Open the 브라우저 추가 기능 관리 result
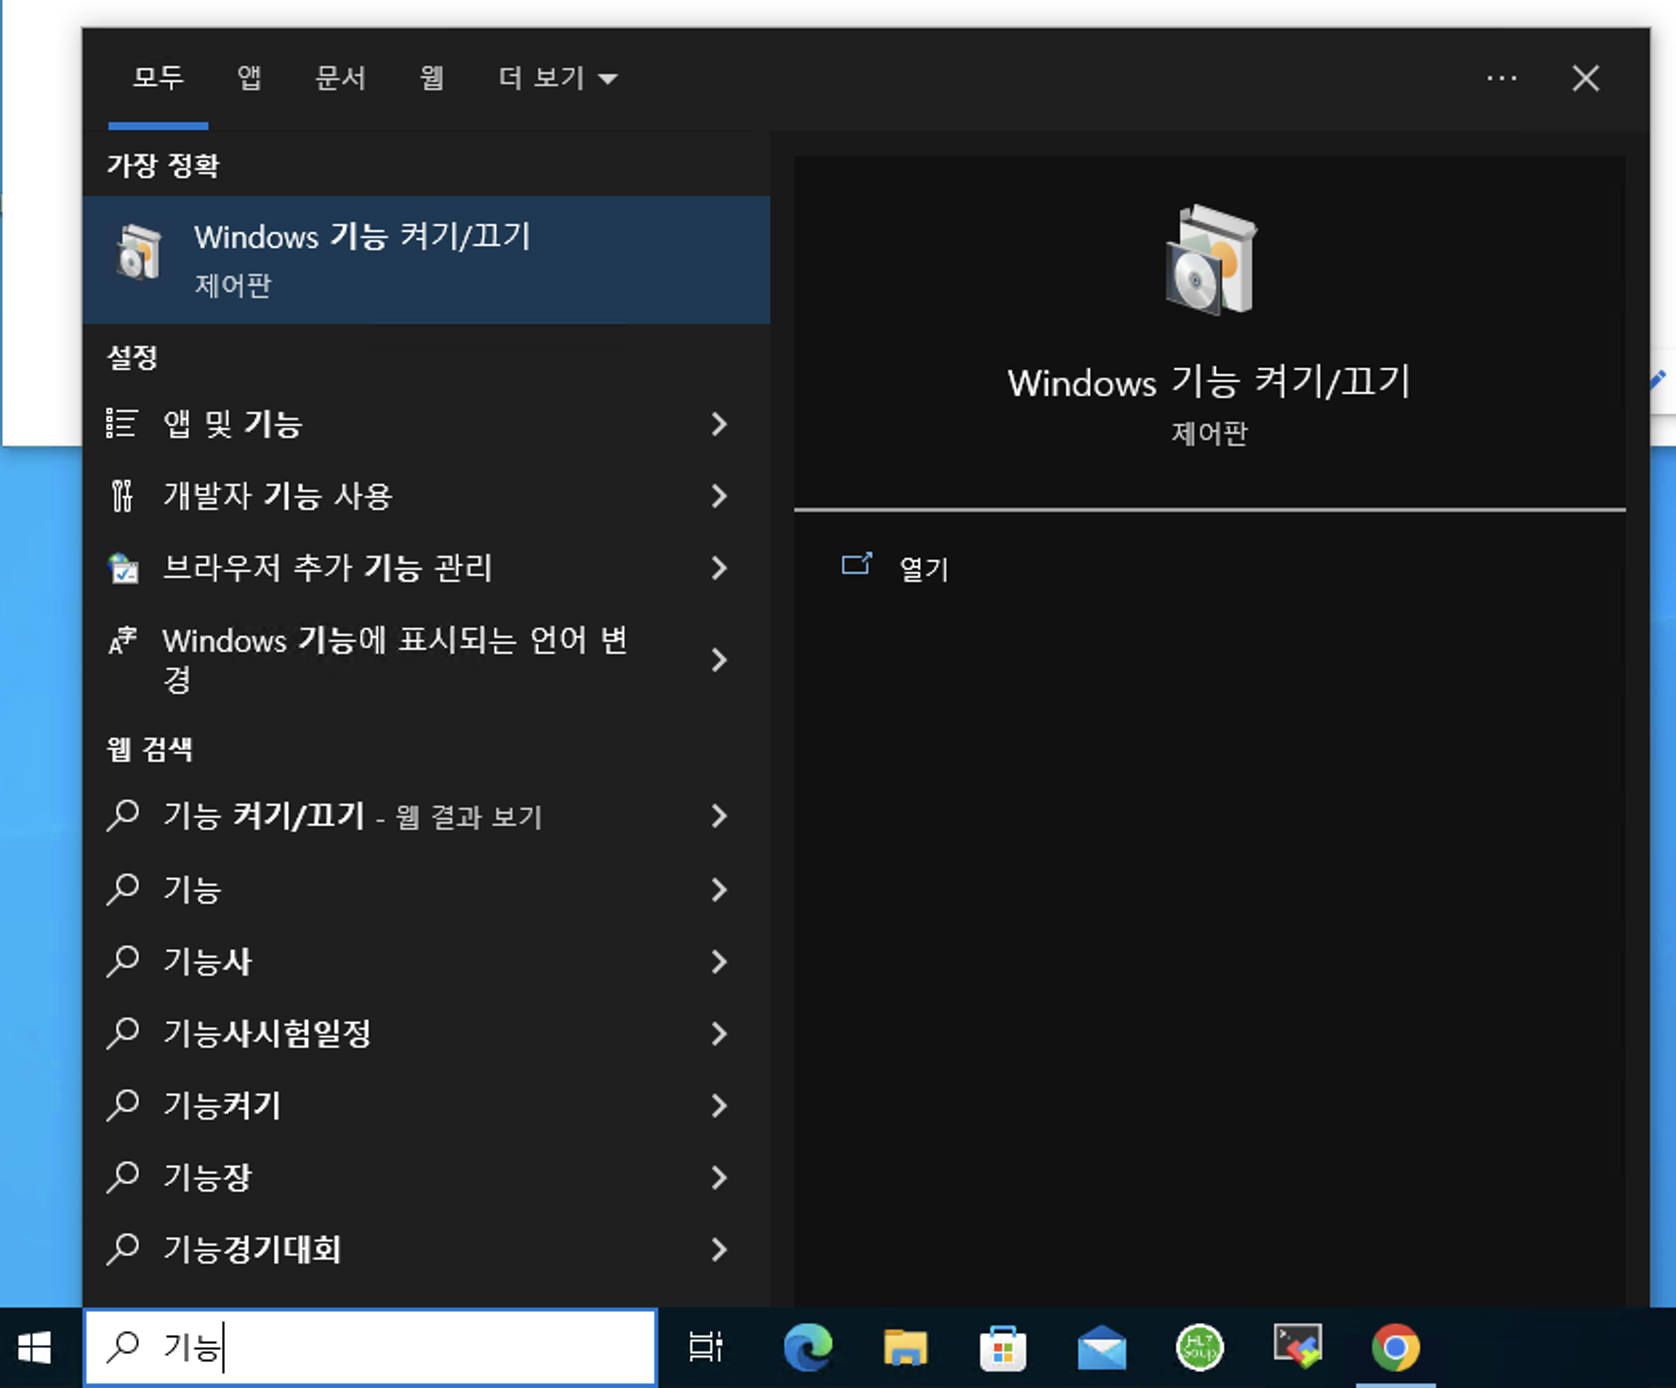The height and width of the screenshot is (1388, 1676). (x=427, y=568)
